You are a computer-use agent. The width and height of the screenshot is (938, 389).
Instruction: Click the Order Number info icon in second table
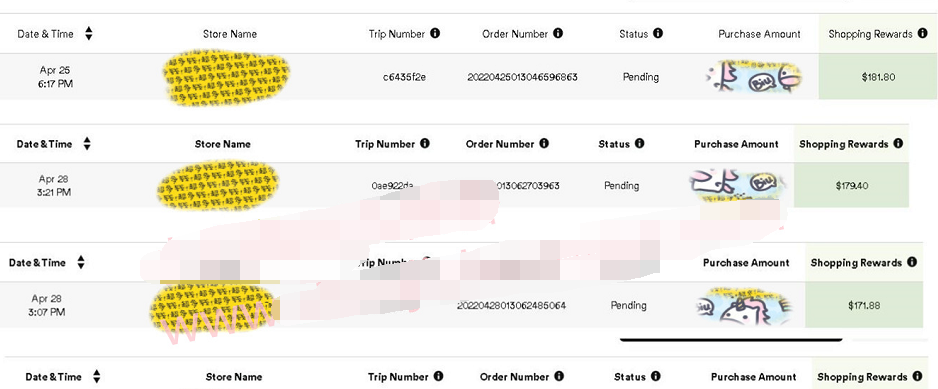pyautogui.click(x=544, y=144)
